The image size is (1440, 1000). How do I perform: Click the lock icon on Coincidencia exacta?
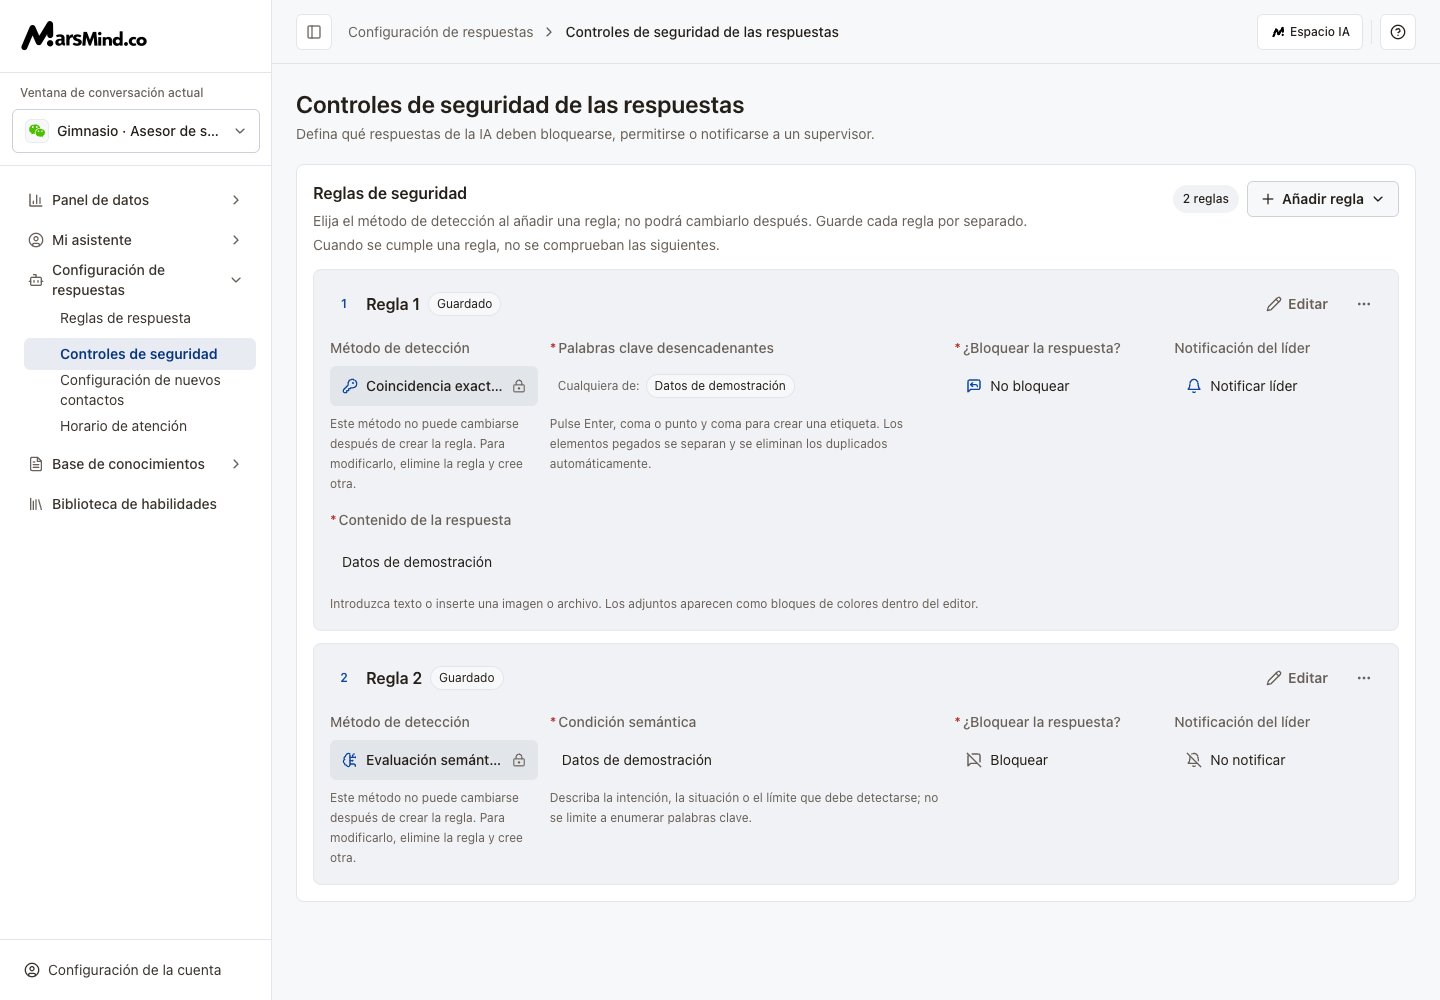coord(519,386)
